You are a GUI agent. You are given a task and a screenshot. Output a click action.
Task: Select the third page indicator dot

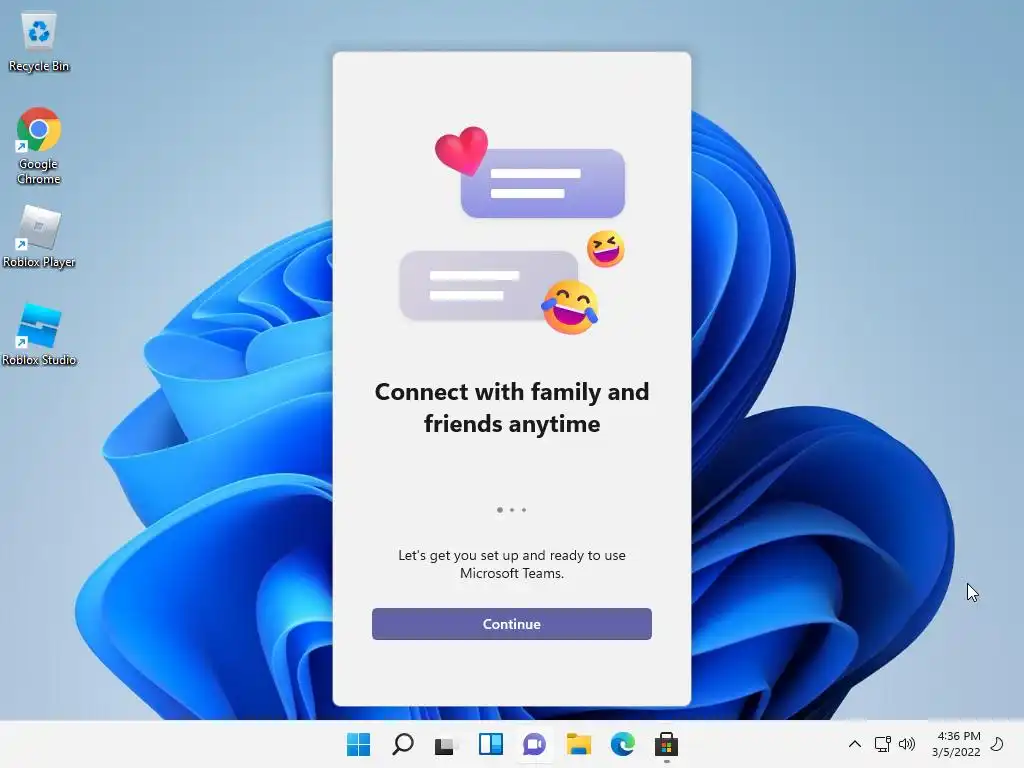(524, 509)
